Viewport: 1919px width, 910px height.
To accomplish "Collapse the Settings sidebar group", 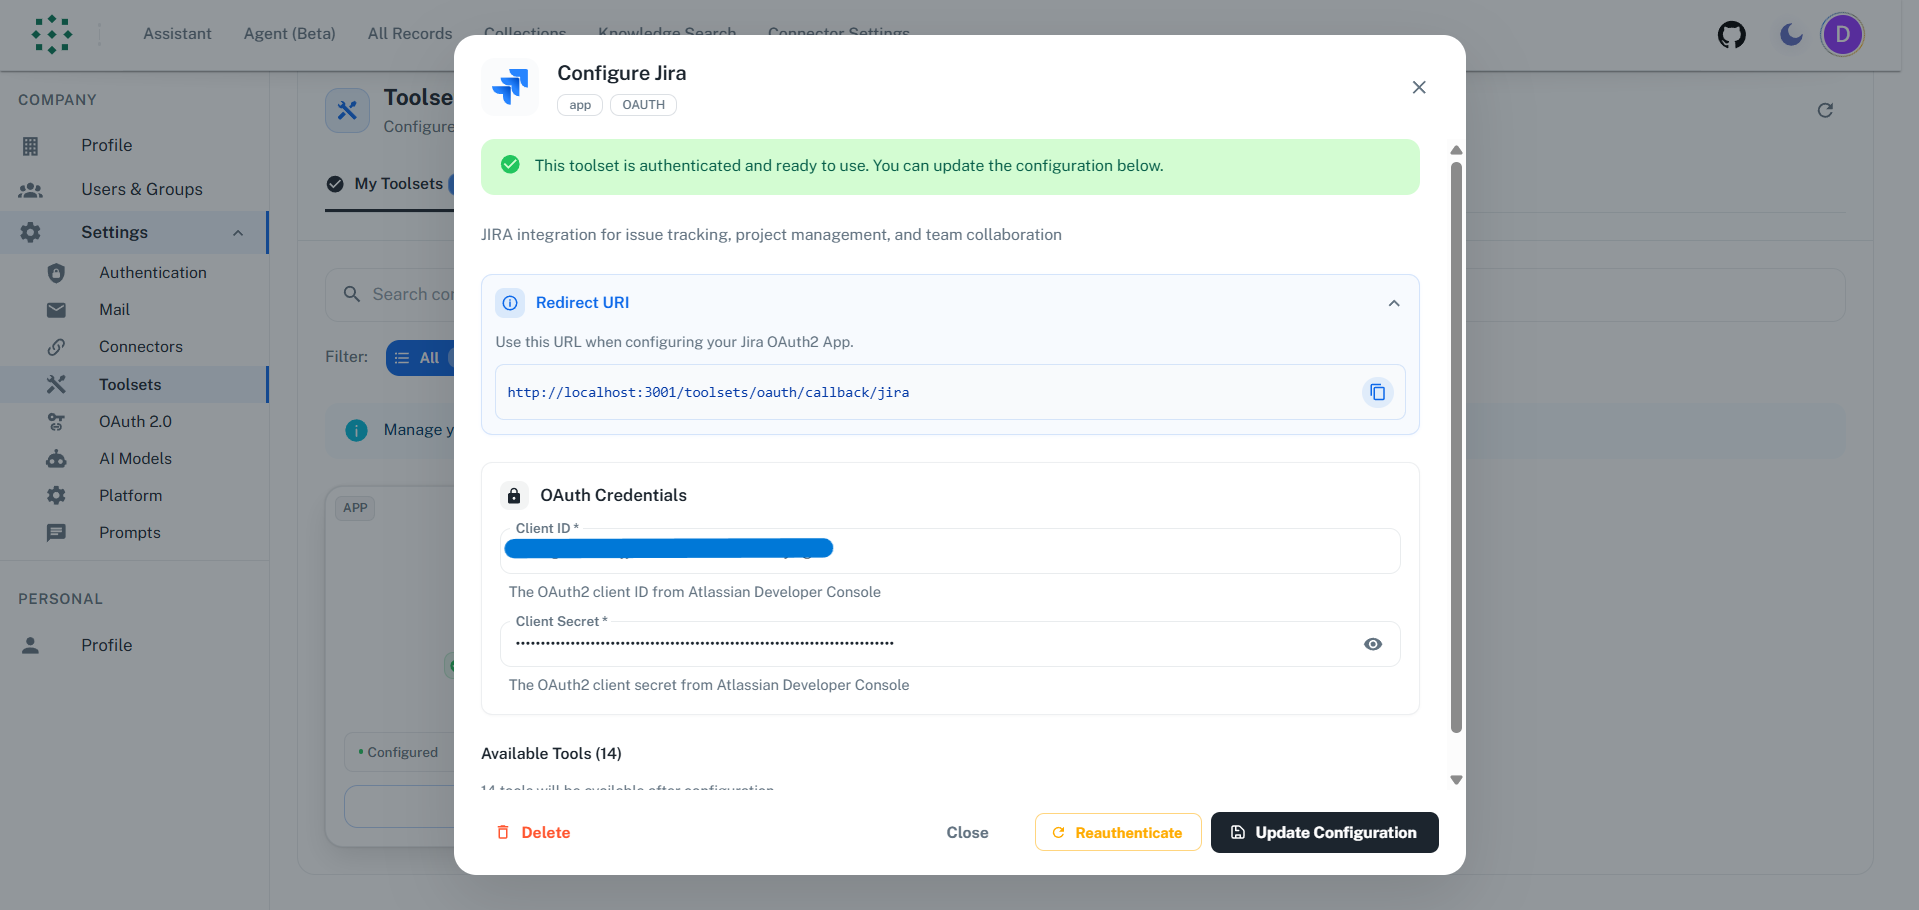I will (x=238, y=232).
